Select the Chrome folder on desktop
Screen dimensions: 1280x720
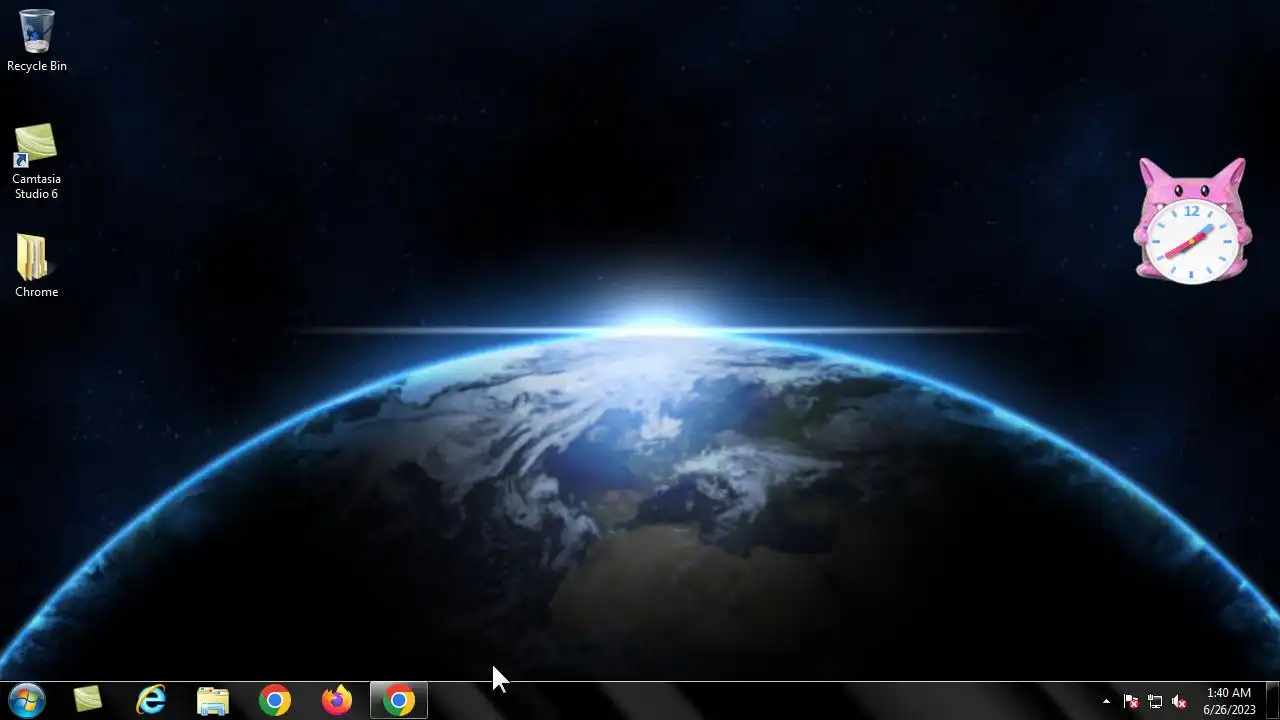tap(36, 266)
